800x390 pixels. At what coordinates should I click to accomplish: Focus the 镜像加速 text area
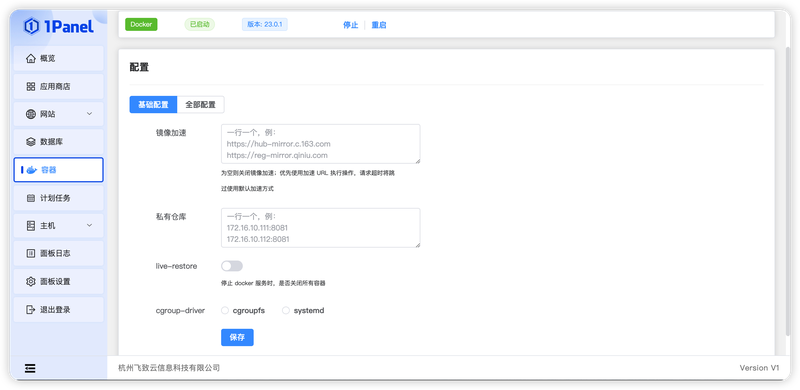(320, 144)
